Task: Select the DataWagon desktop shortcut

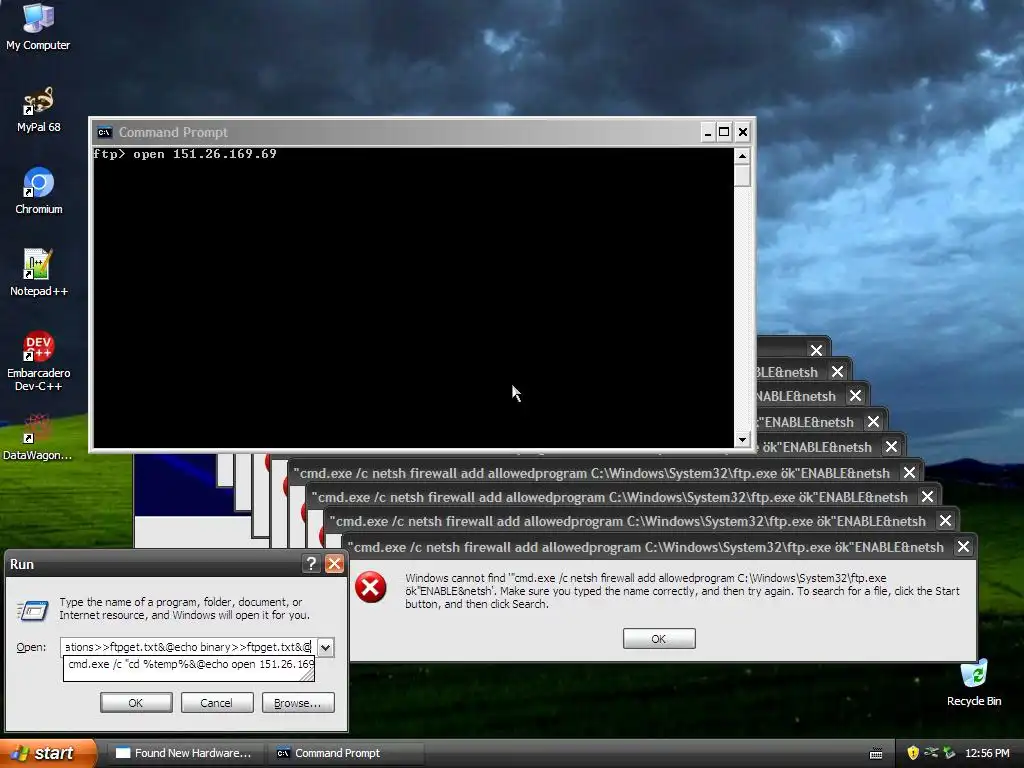Action: point(38,437)
